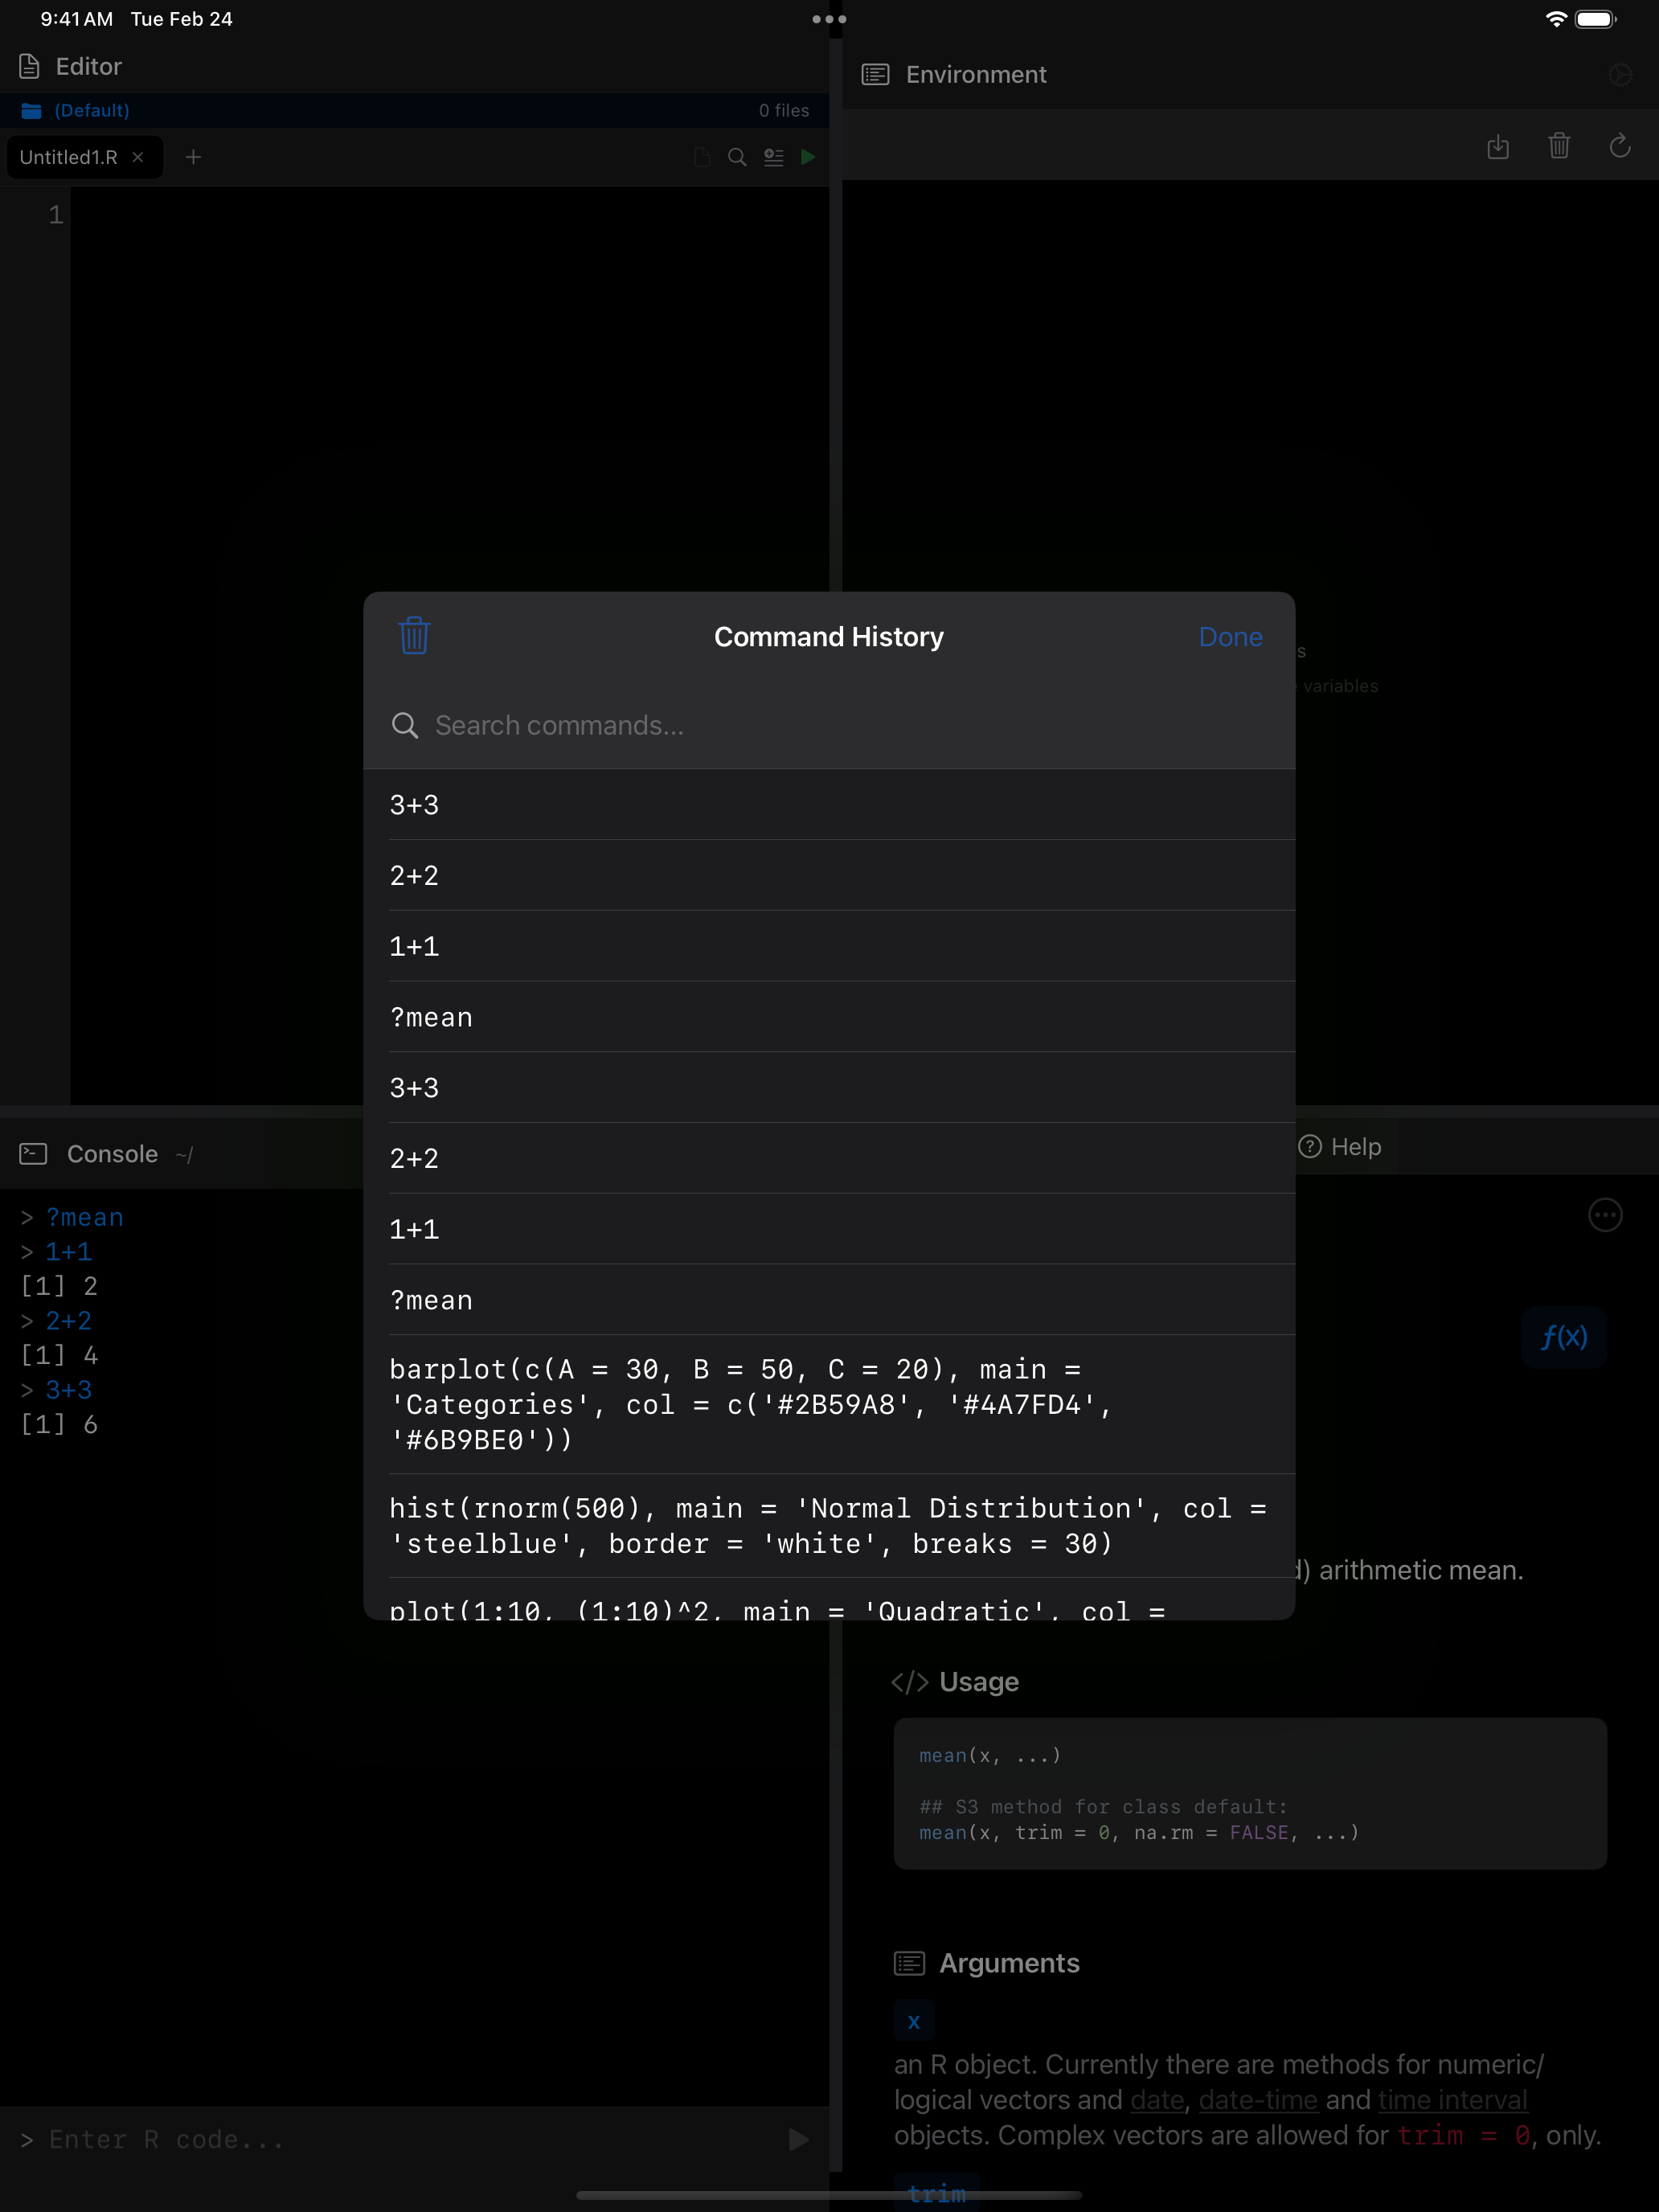Expand the x argument details
The height and width of the screenshot is (2212, 1659).
(913, 2019)
